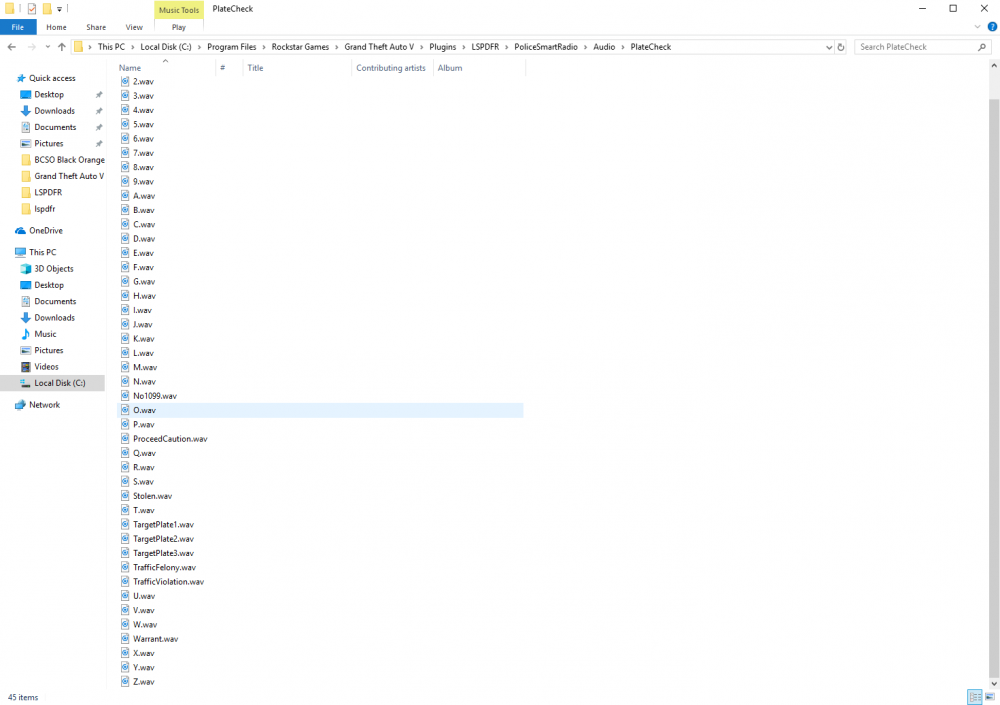Viewport: 1000px width, 705px height.
Task: Sort by Contributing artists column
Action: [x=392, y=68]
